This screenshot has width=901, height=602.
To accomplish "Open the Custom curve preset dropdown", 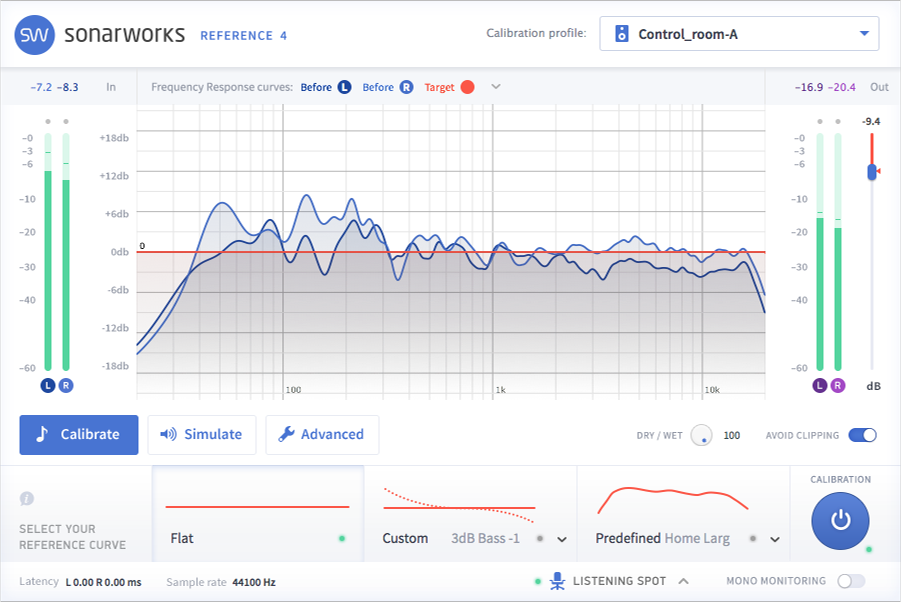I will 562,539.
